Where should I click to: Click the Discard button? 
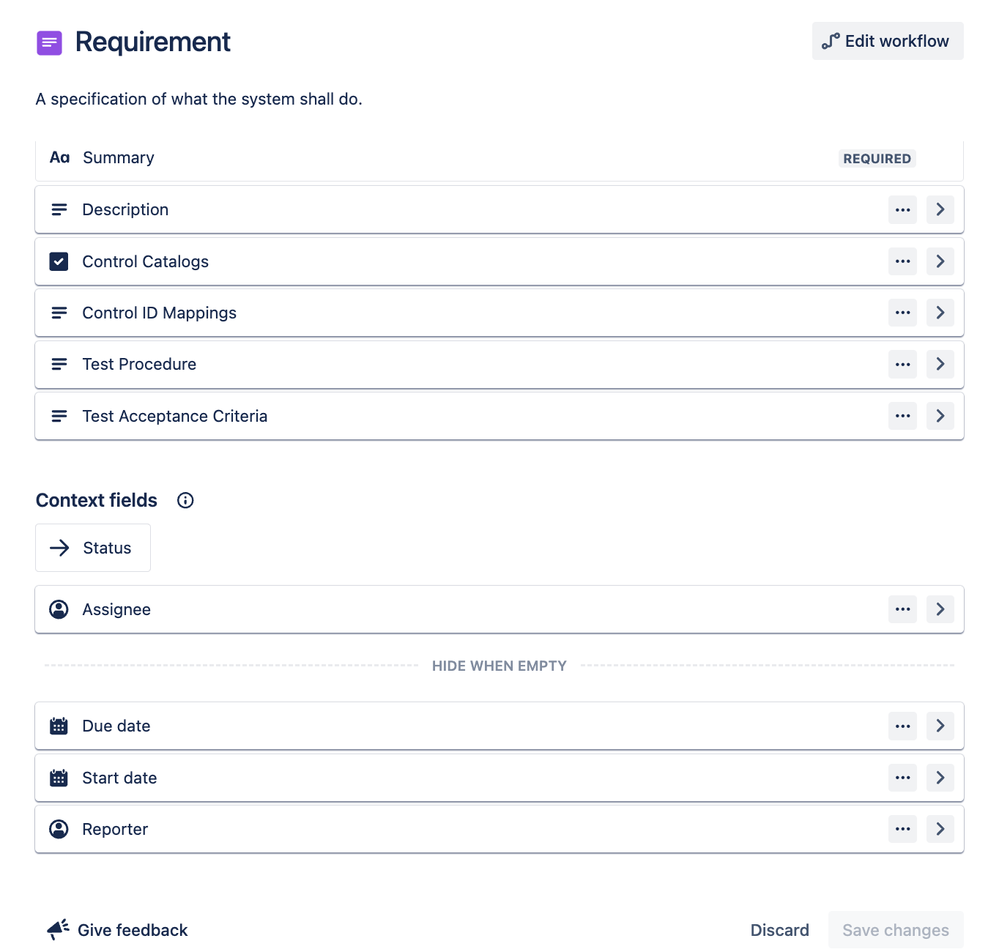coord(780,930)
